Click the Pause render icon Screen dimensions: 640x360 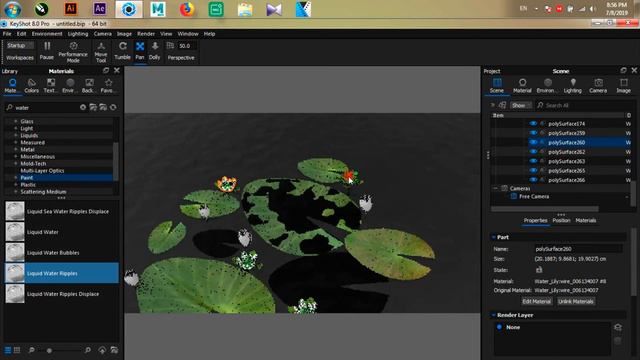[x=47, y=46]
